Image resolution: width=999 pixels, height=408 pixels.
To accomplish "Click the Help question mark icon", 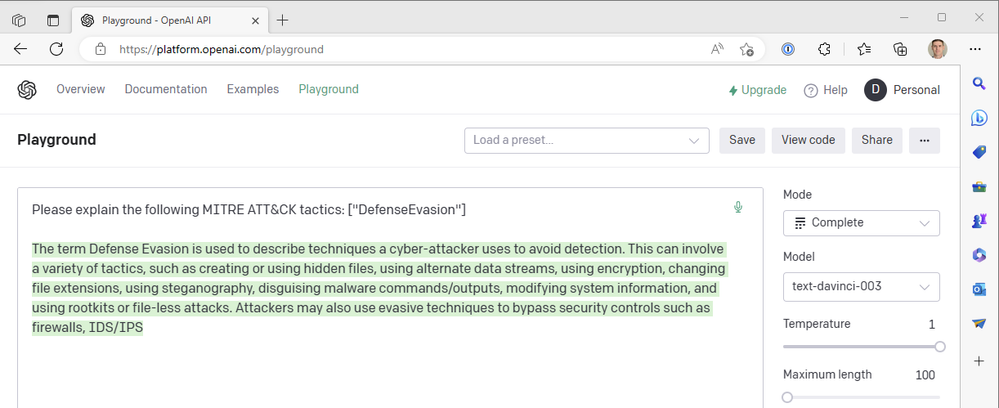I will [811, 90].
